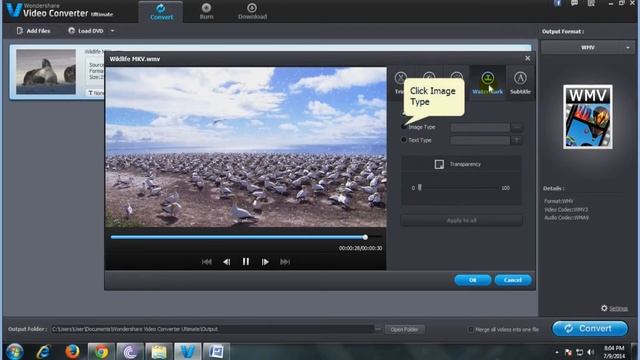Image resolution: width=640 pixels, height=360 pixels.
Task: Open the Burn tab
Action: click(207, 11)
